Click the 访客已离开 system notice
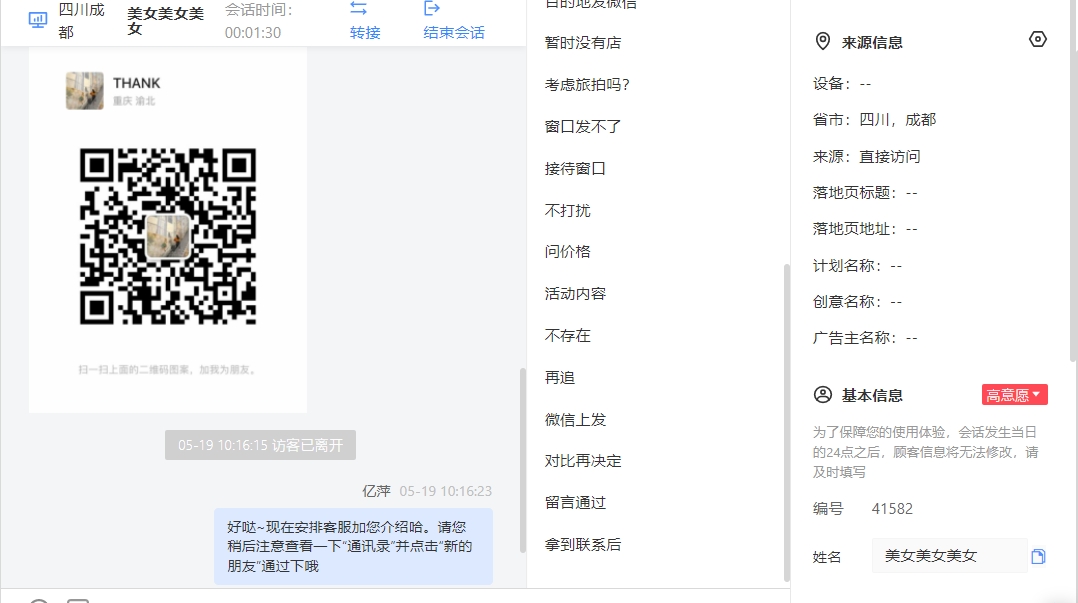1078x603 pixels. pos(261,445)
